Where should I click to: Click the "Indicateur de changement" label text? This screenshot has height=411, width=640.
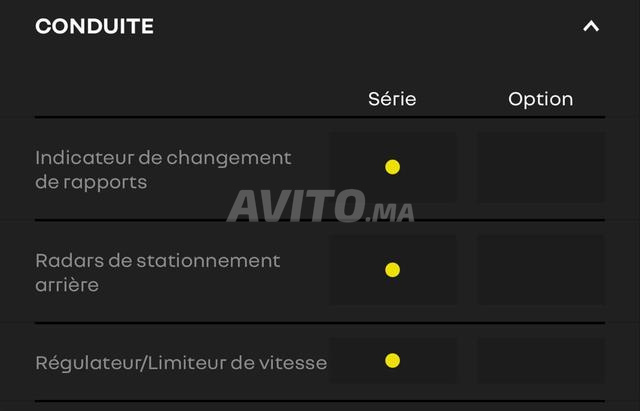(x=163, y=158)
